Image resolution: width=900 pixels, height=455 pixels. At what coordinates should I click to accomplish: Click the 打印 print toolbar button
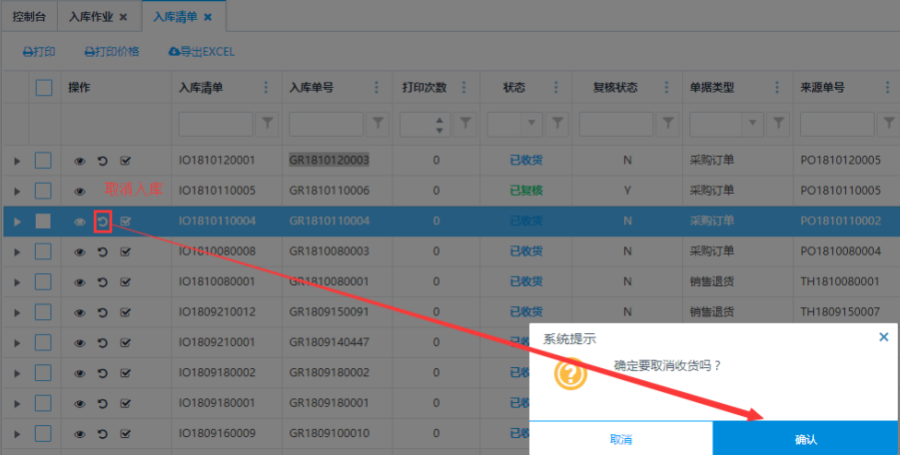pyautogui.click(x=39, y=51)
